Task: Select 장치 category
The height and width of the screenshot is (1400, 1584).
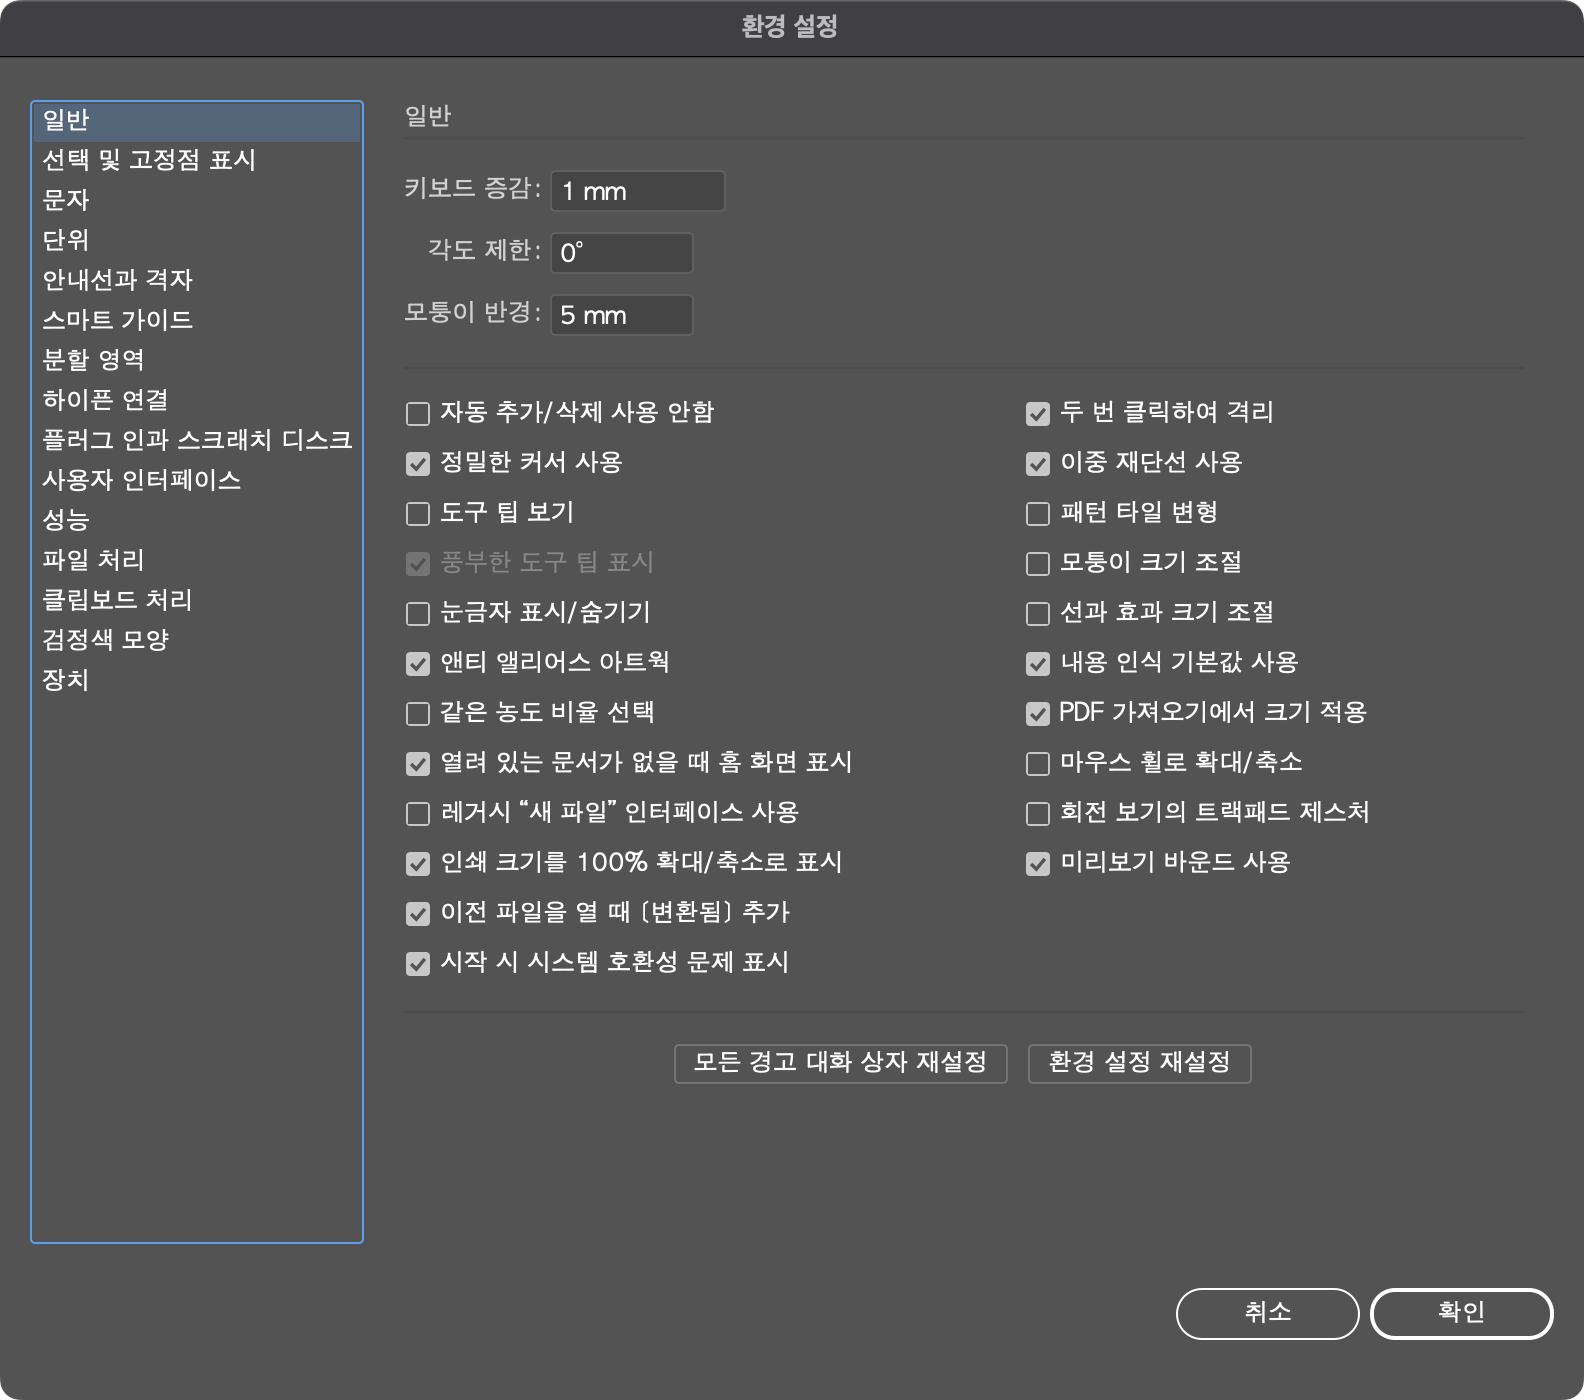Action: coord(197,680)
